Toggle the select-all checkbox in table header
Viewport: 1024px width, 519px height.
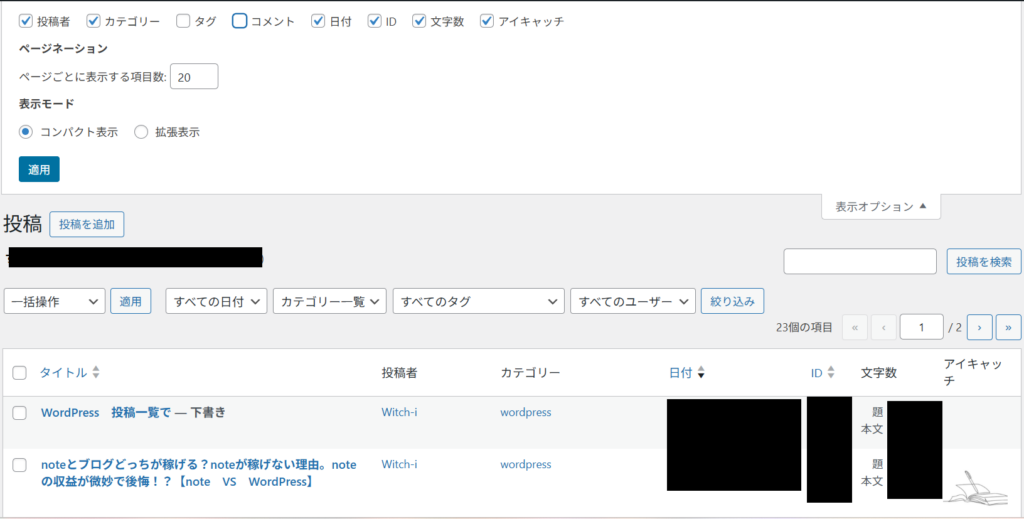pos(20,373)
